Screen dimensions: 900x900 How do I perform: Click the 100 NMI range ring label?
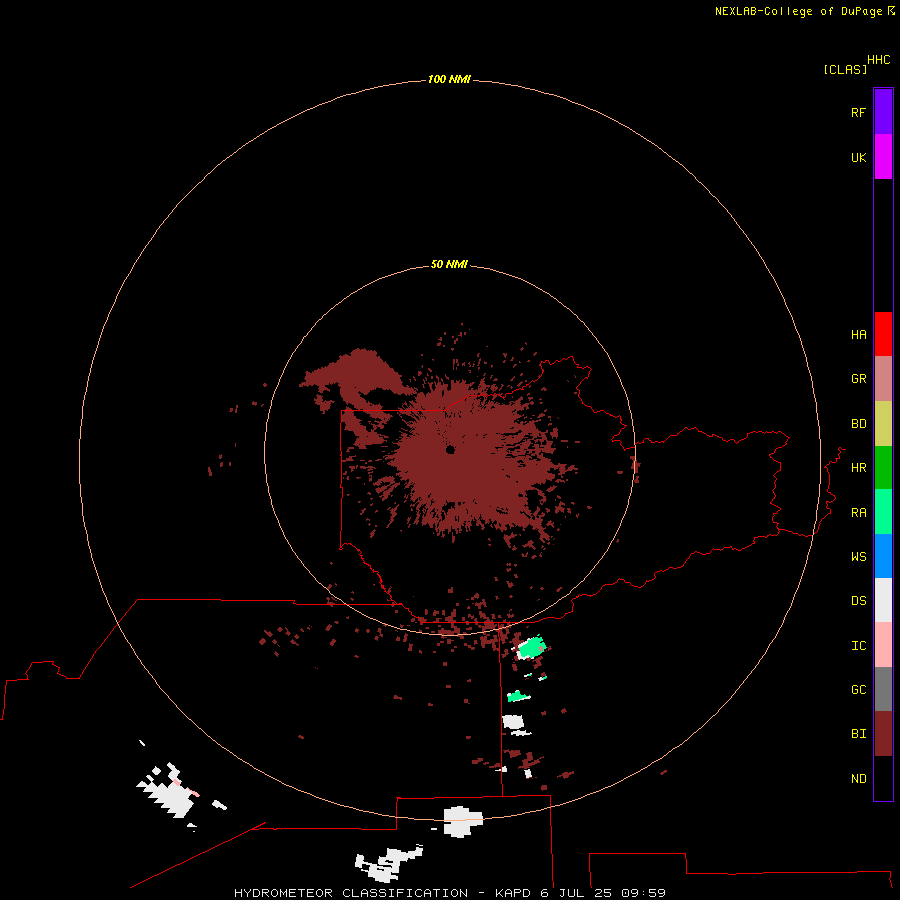coord(449,79)
